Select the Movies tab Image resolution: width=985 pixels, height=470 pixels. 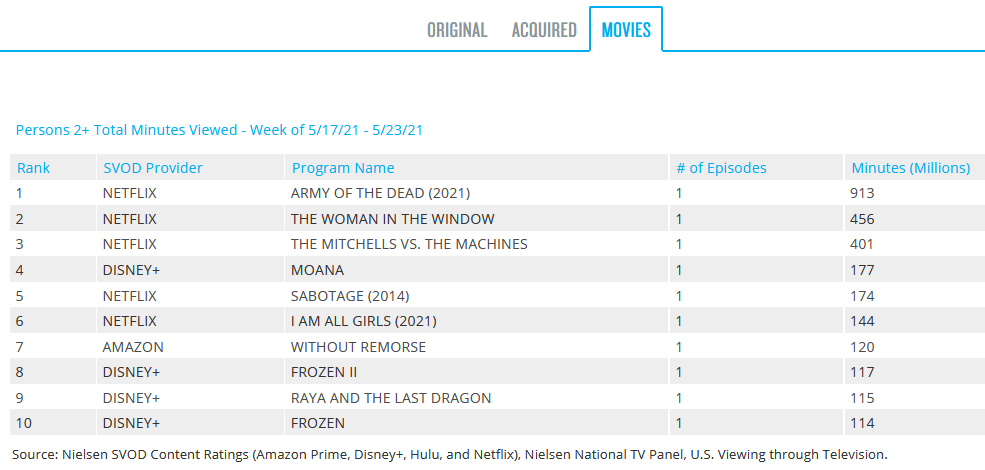tap(626, 30)
